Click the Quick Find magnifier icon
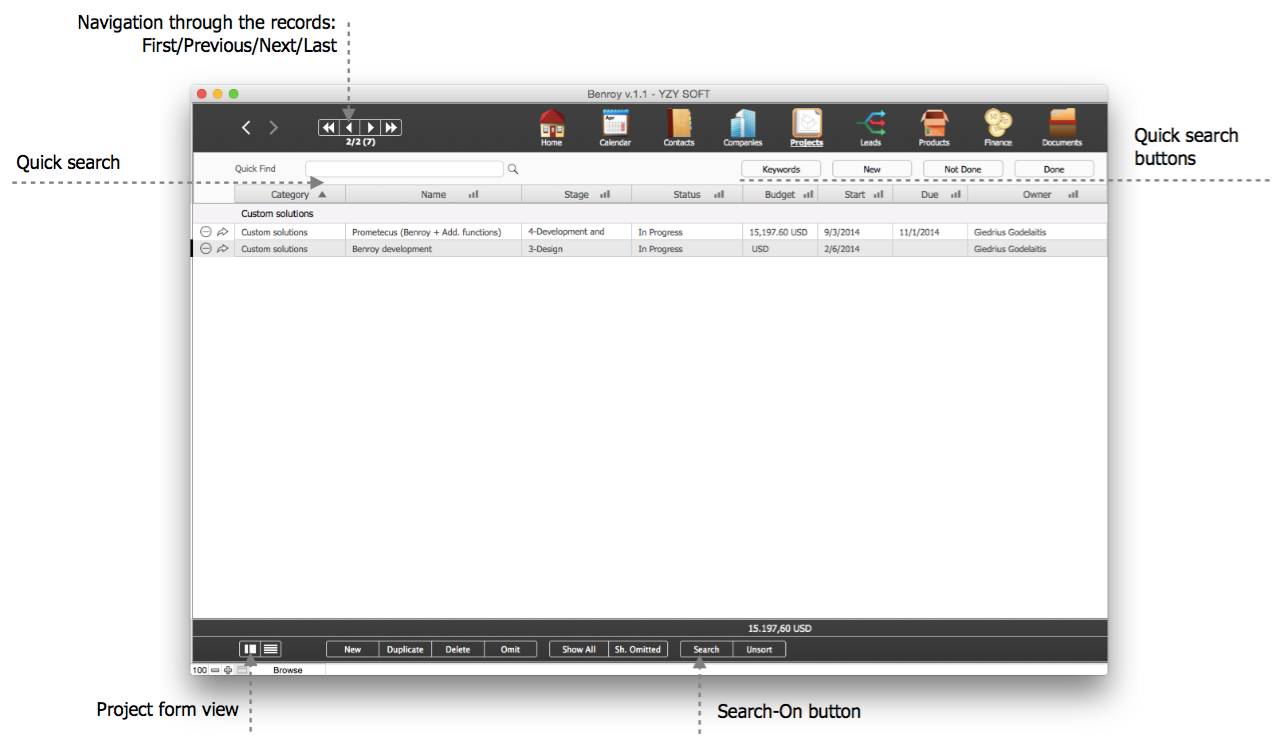Viewport: 1285px width, 743px height. pos(513,169)
